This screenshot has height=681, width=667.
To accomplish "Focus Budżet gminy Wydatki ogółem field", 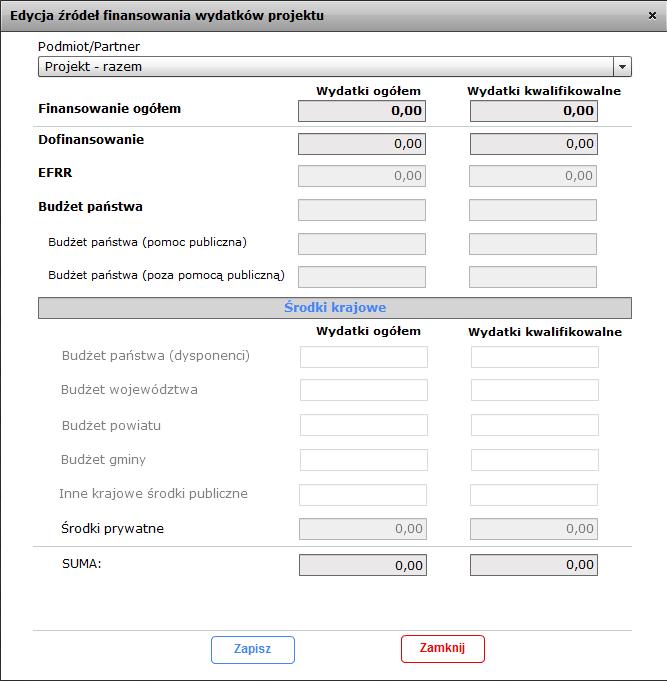I will 363,460.
